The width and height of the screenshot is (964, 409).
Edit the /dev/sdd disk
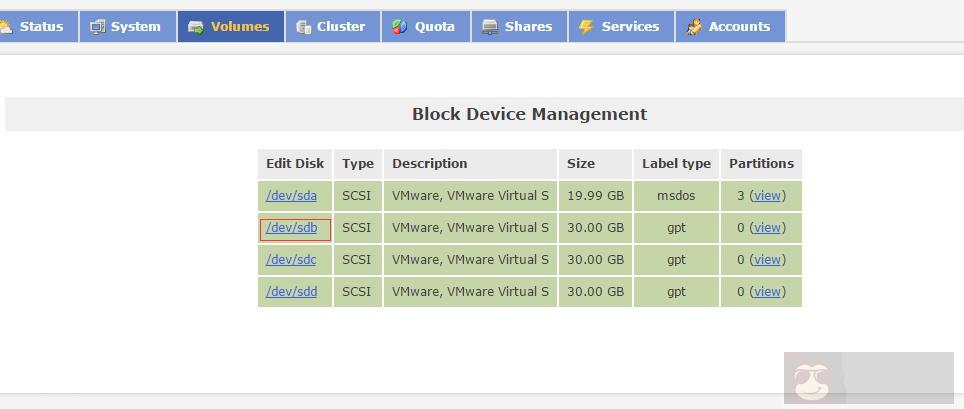point(291,292)
